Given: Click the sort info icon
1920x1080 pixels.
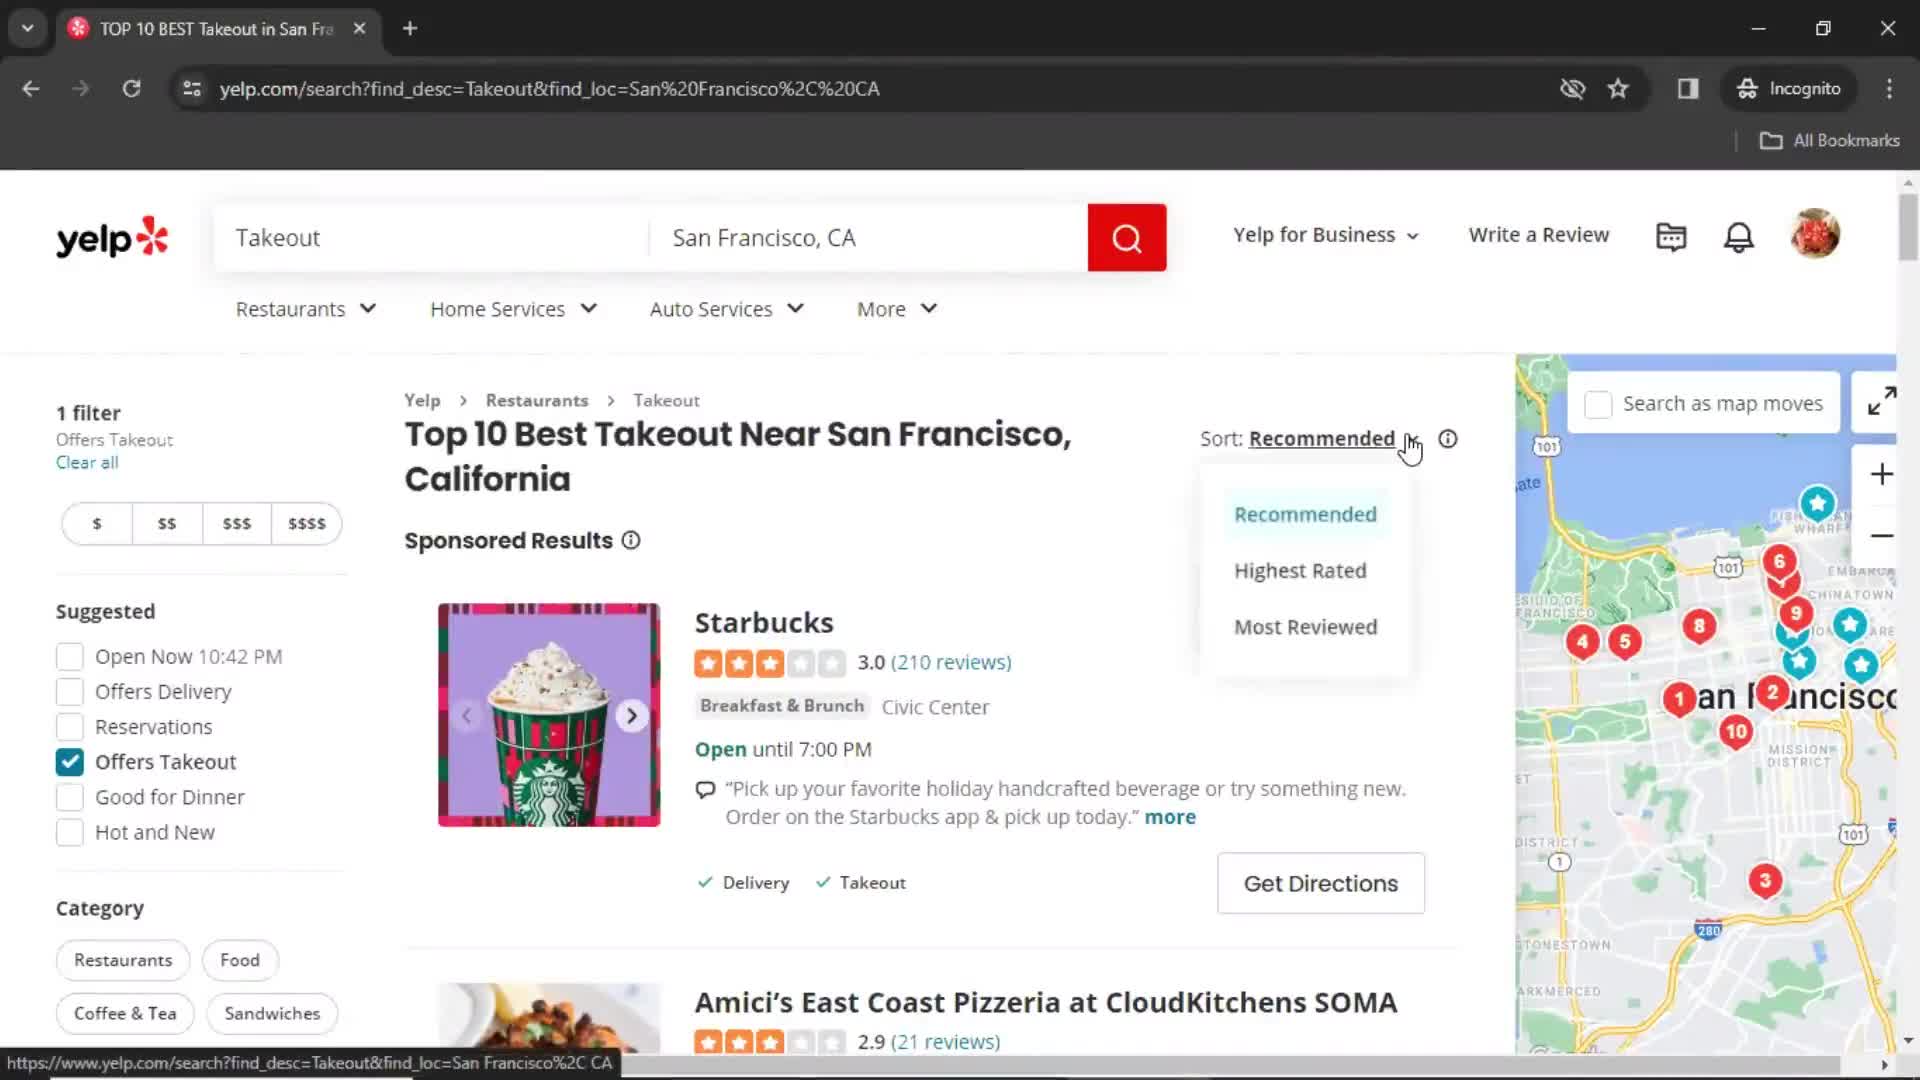Looking at the screenshot, I should coord(1447,439).
